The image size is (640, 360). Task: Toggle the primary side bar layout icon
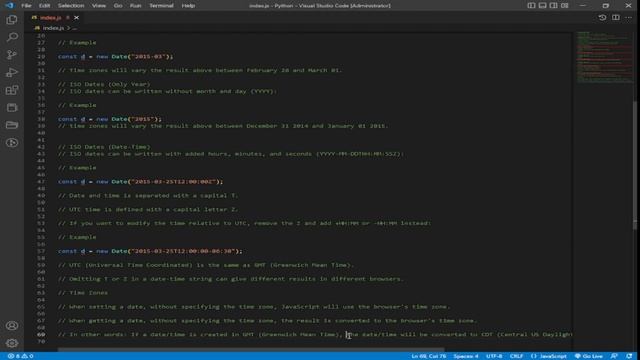click(x=531, y=5)
